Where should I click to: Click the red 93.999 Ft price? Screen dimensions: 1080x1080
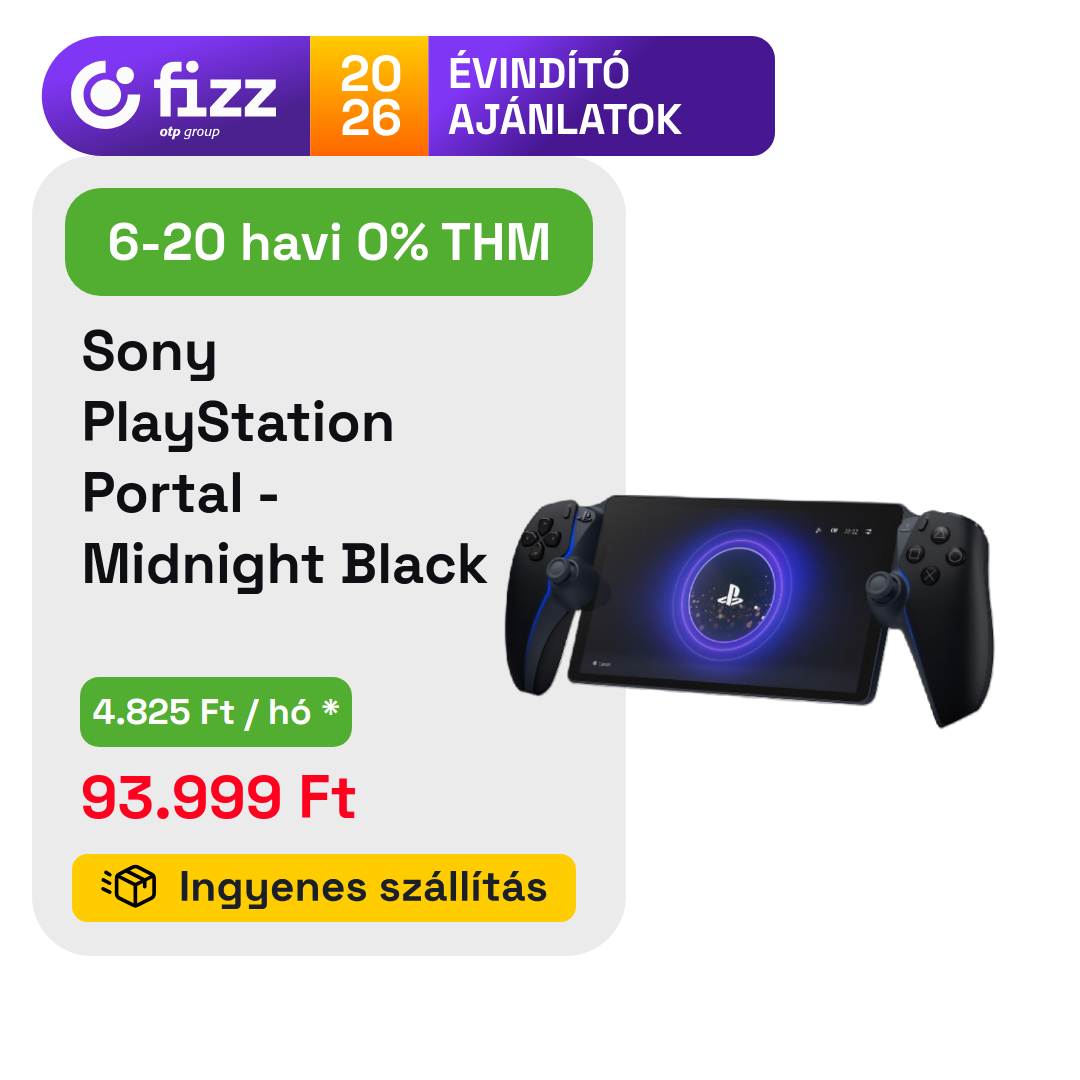[219, 799]
